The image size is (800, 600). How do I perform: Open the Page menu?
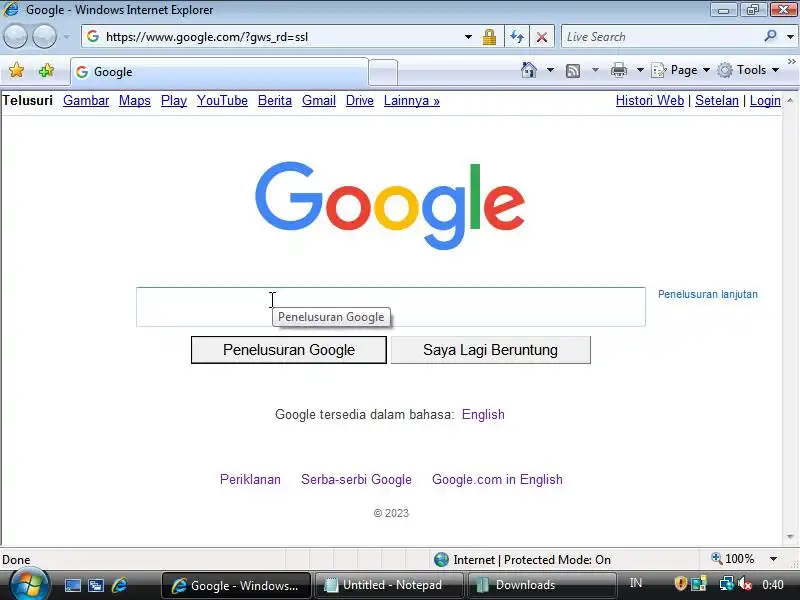coord(681,70)
